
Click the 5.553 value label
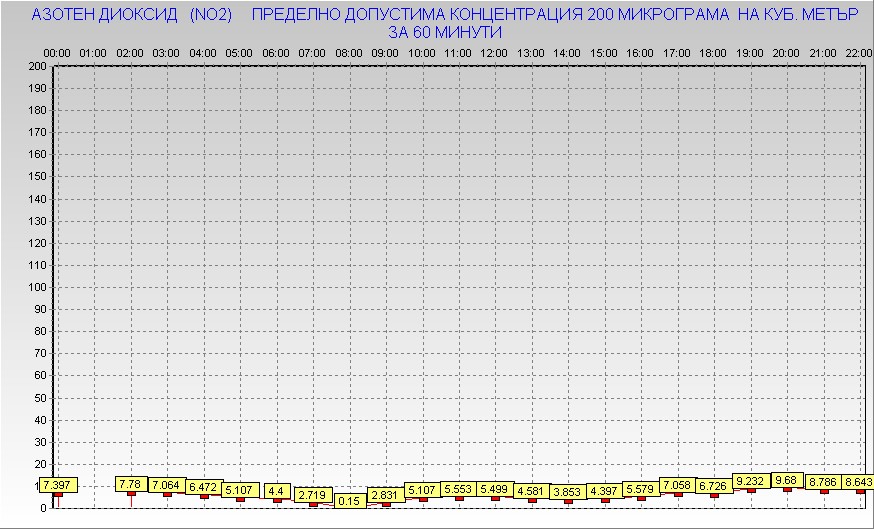[x=459, y=489]
